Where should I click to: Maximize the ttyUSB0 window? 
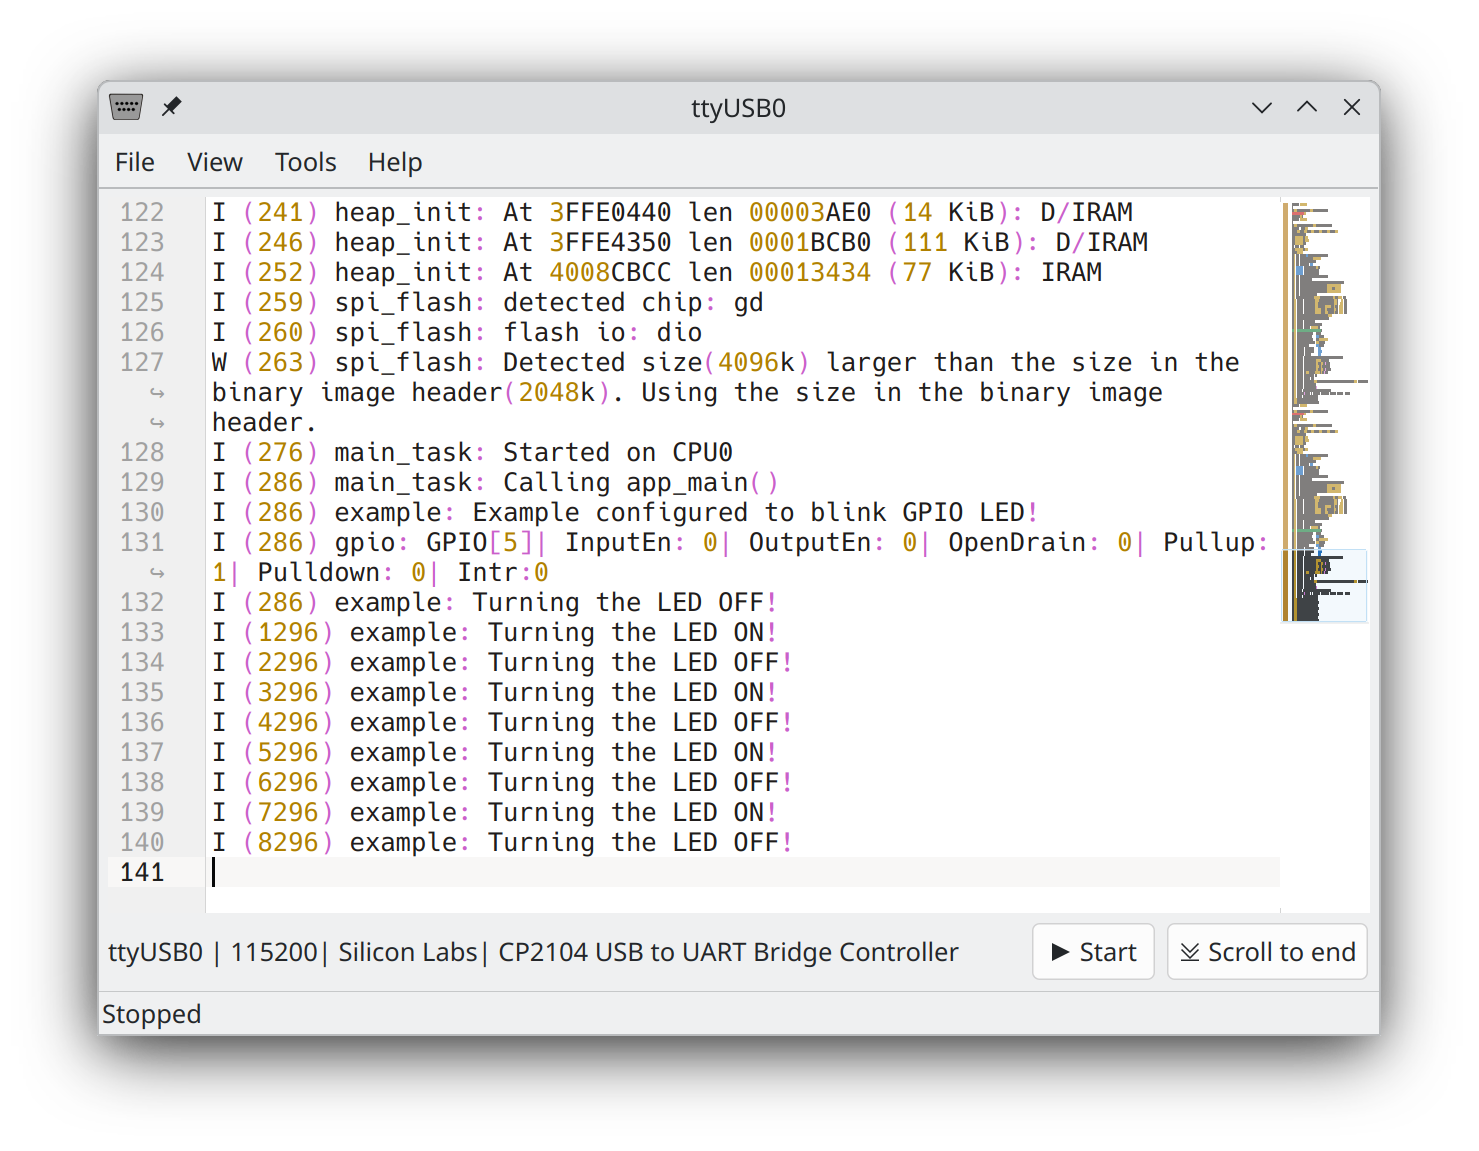(1307, 107)
